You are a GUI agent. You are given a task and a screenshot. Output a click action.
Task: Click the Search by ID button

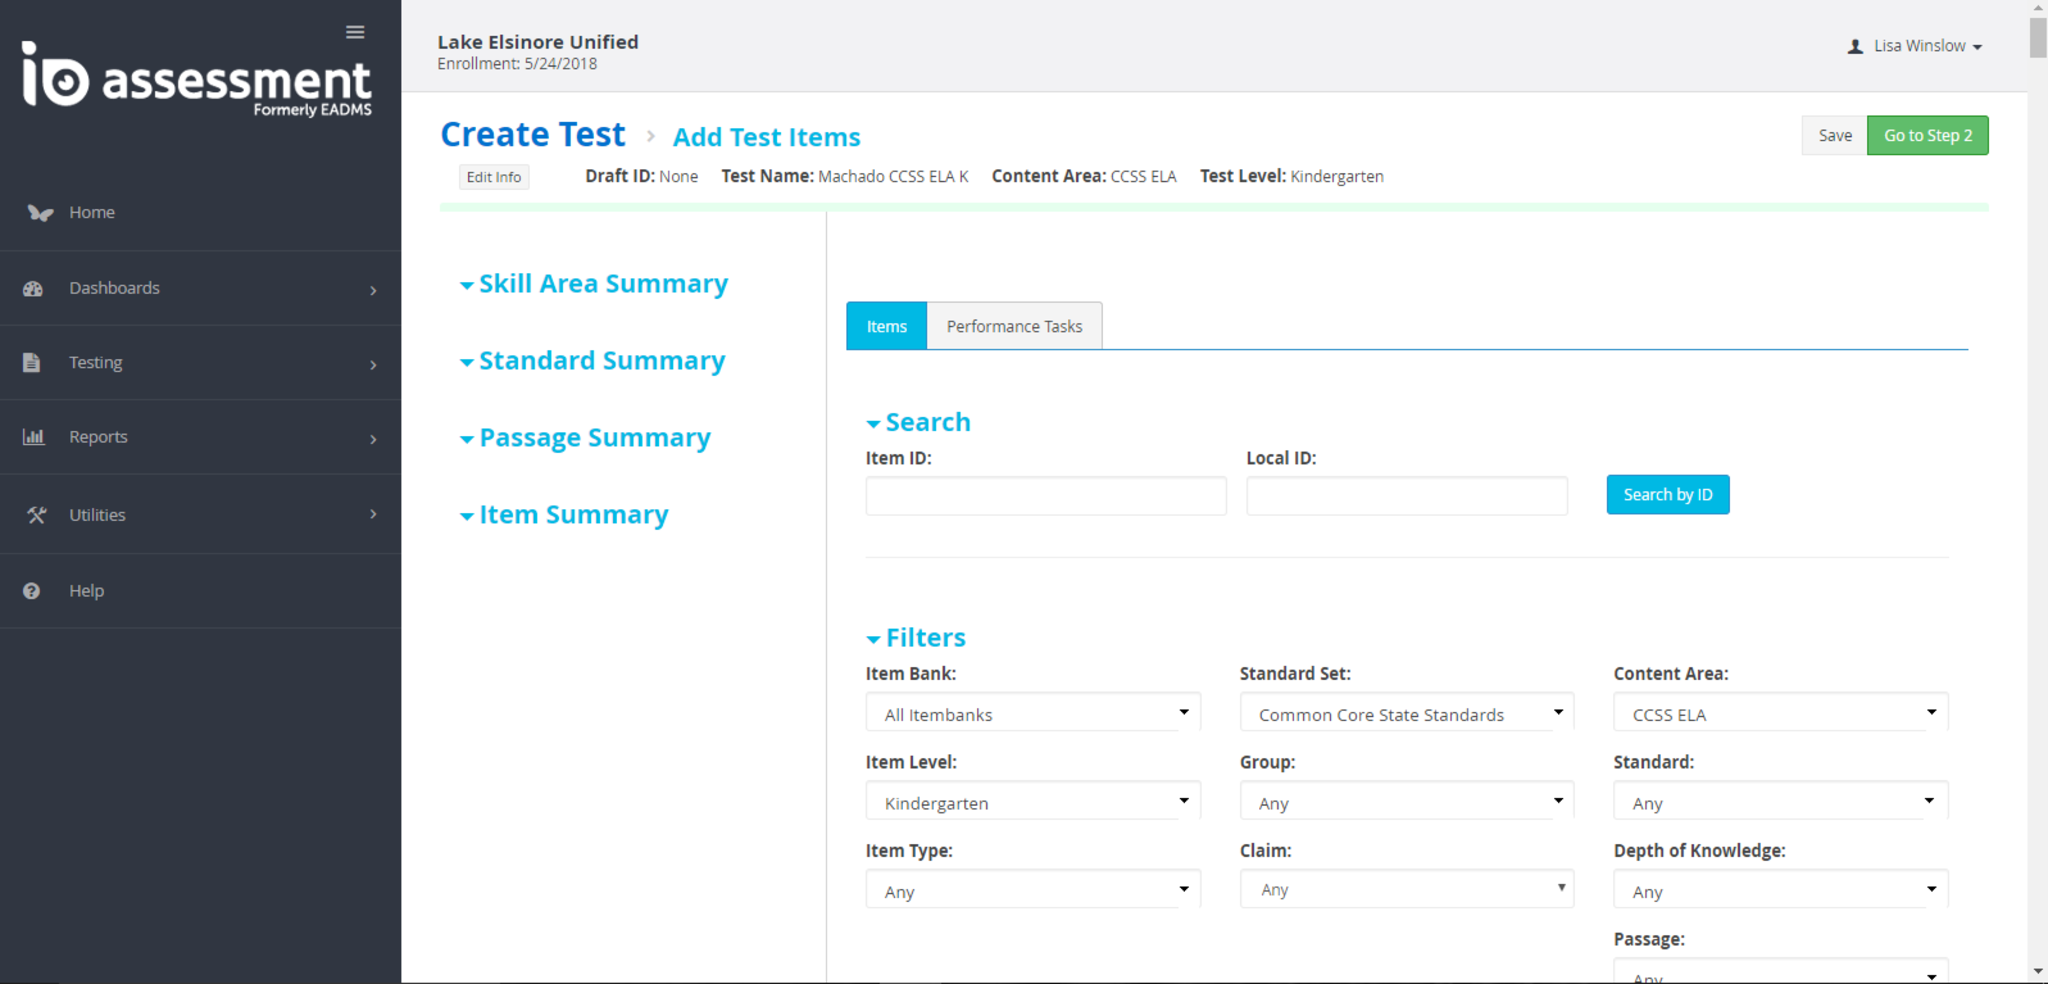pos(1667,495)
